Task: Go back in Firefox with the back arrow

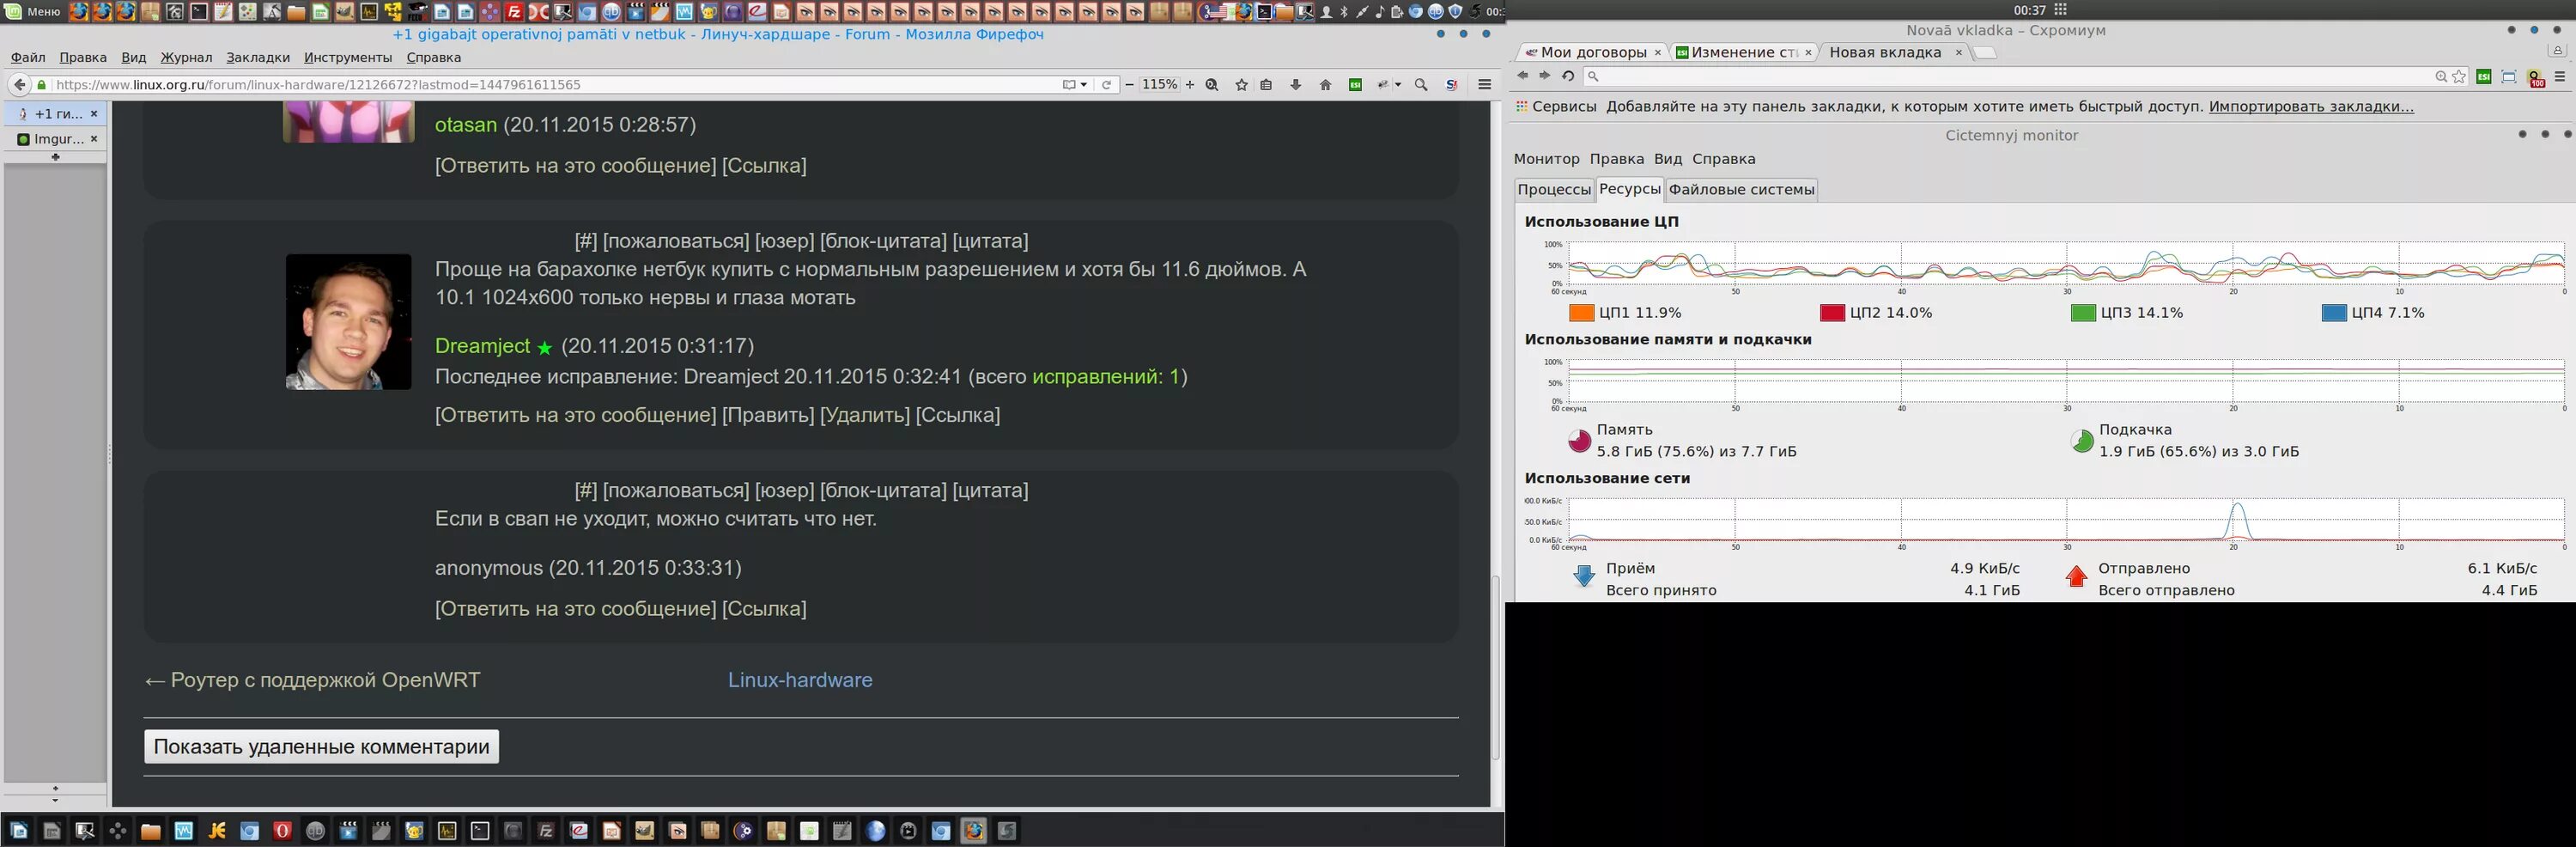Action: [19, 85]
